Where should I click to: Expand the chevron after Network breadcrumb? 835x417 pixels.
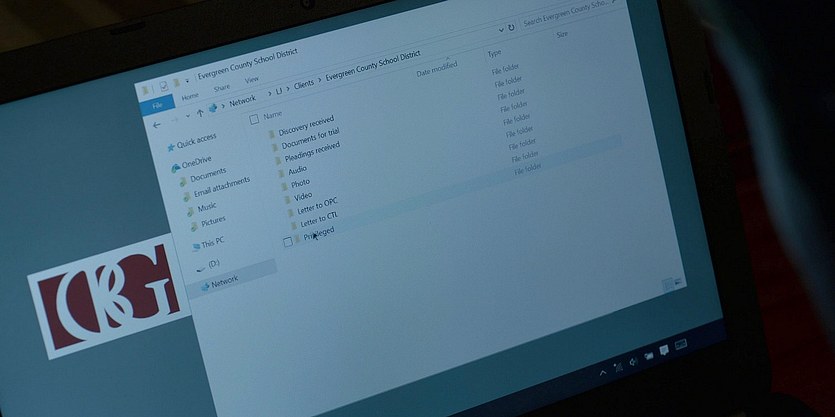[269, 95]
